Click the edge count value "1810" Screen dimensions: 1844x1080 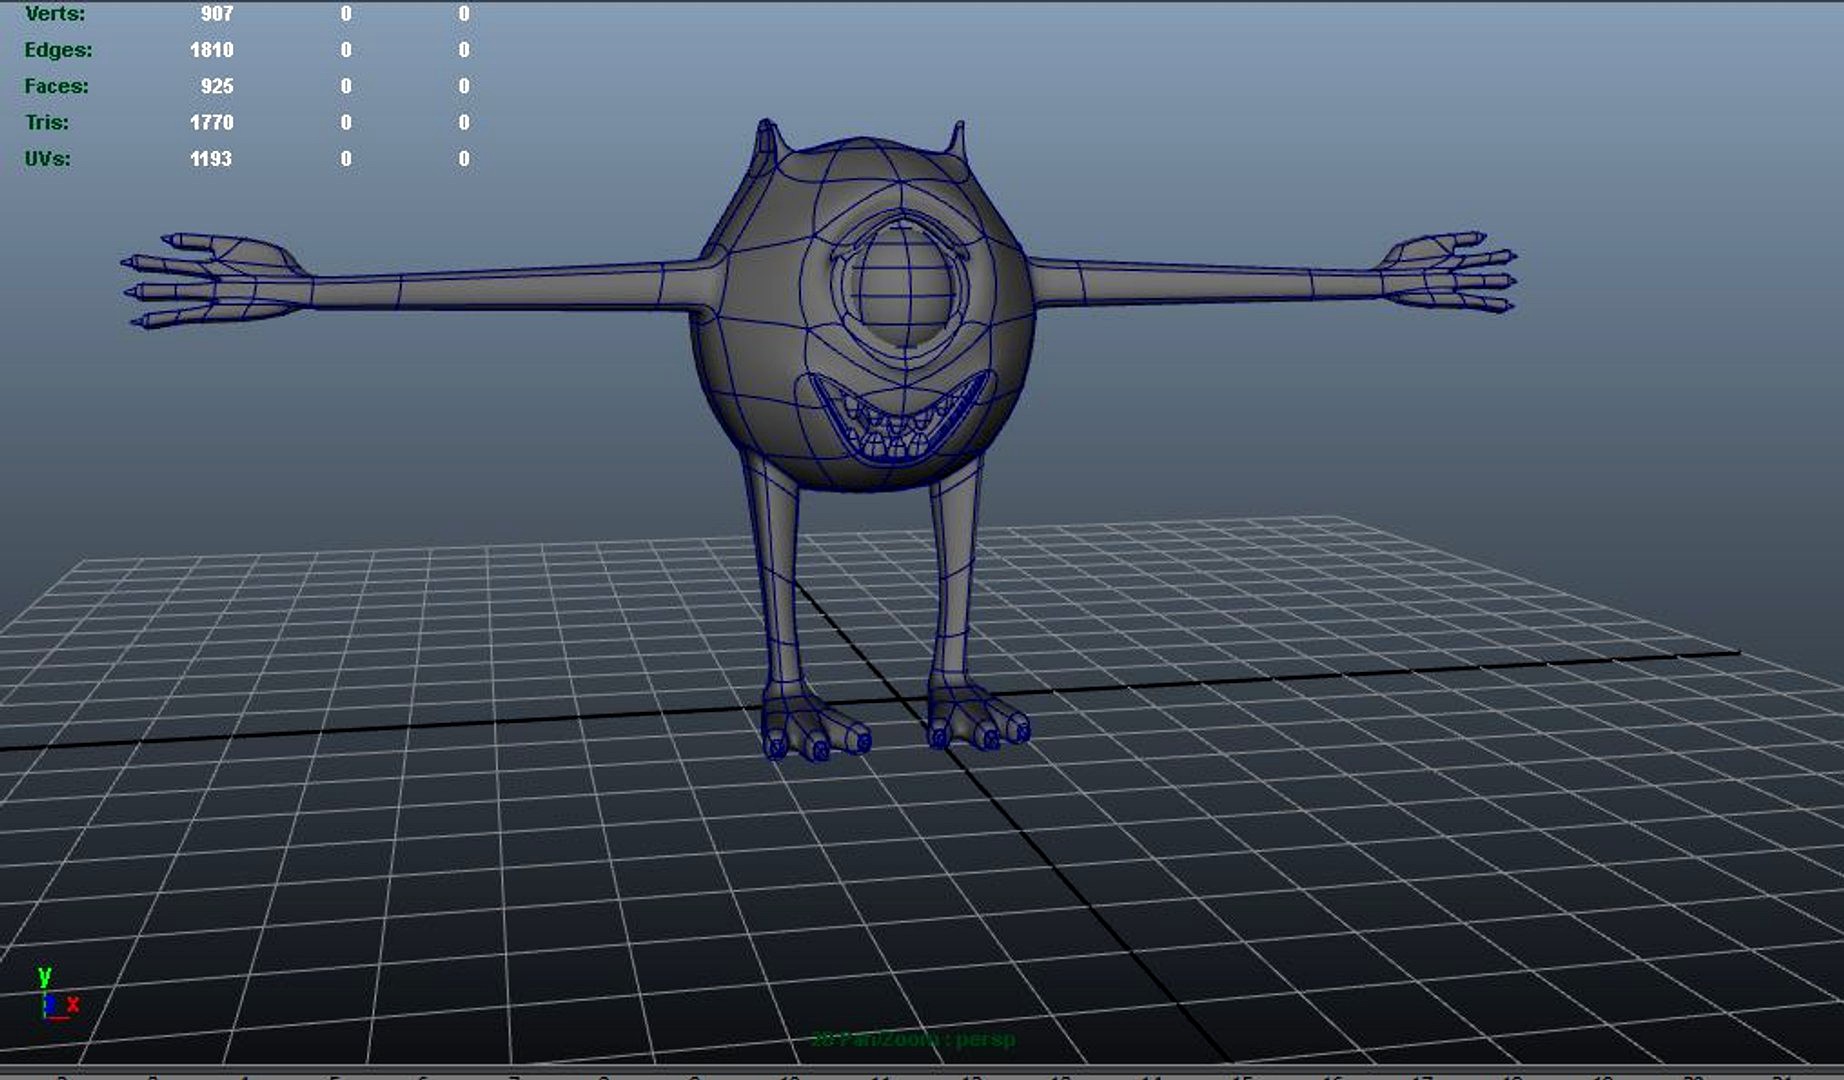click(x=211, y=50)
